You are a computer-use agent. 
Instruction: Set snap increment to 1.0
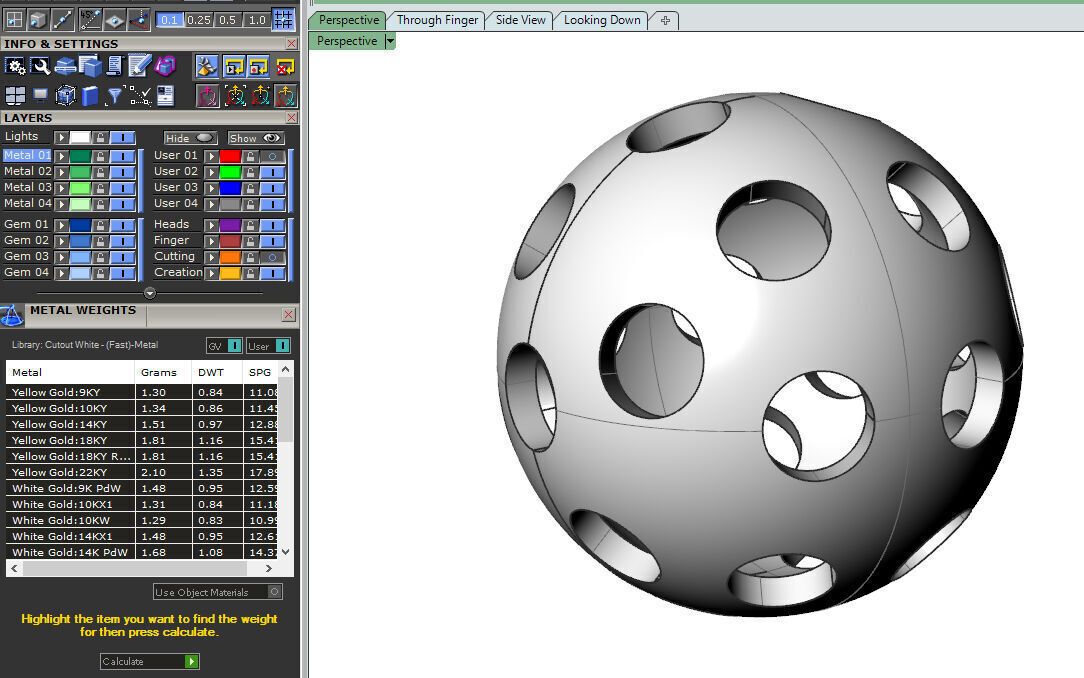pyautogui.click(x=256, y=20)
